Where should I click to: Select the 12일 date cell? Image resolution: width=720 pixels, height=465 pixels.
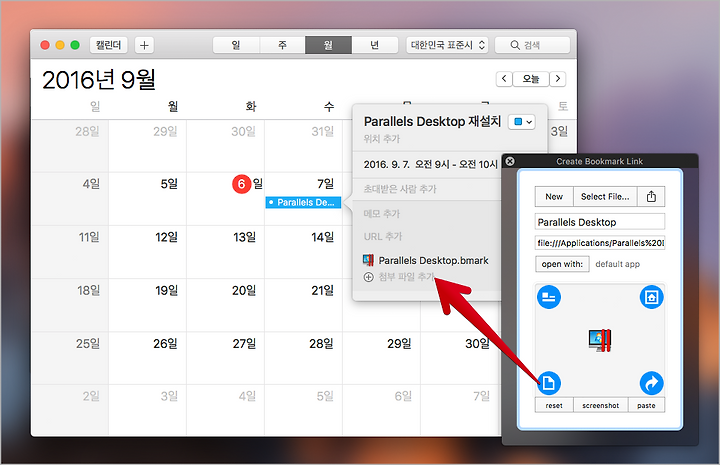coord(147,252)
